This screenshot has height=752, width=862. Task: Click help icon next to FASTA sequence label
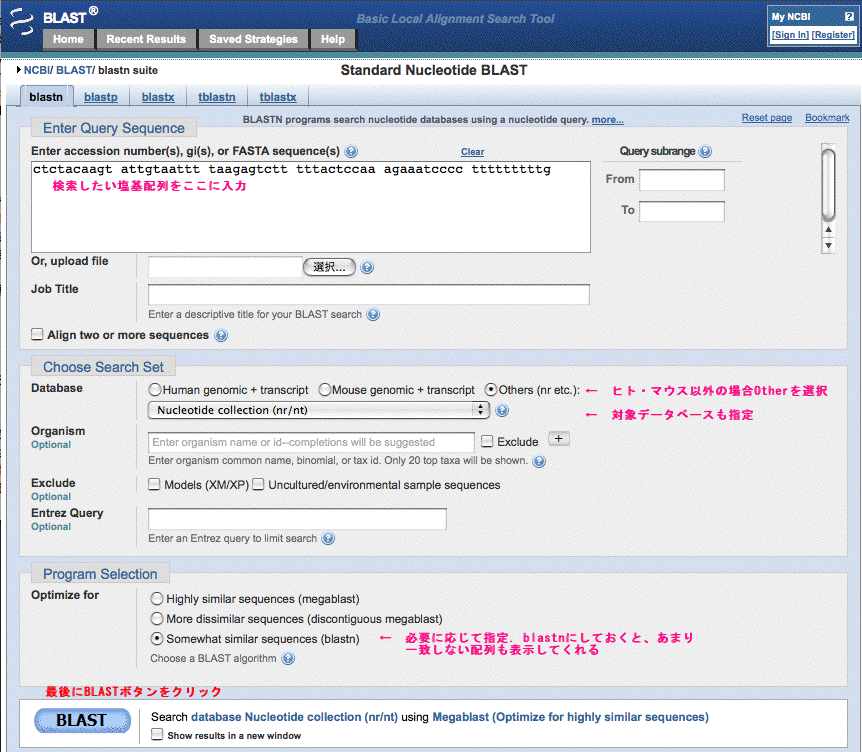click(x=351, y=152)
